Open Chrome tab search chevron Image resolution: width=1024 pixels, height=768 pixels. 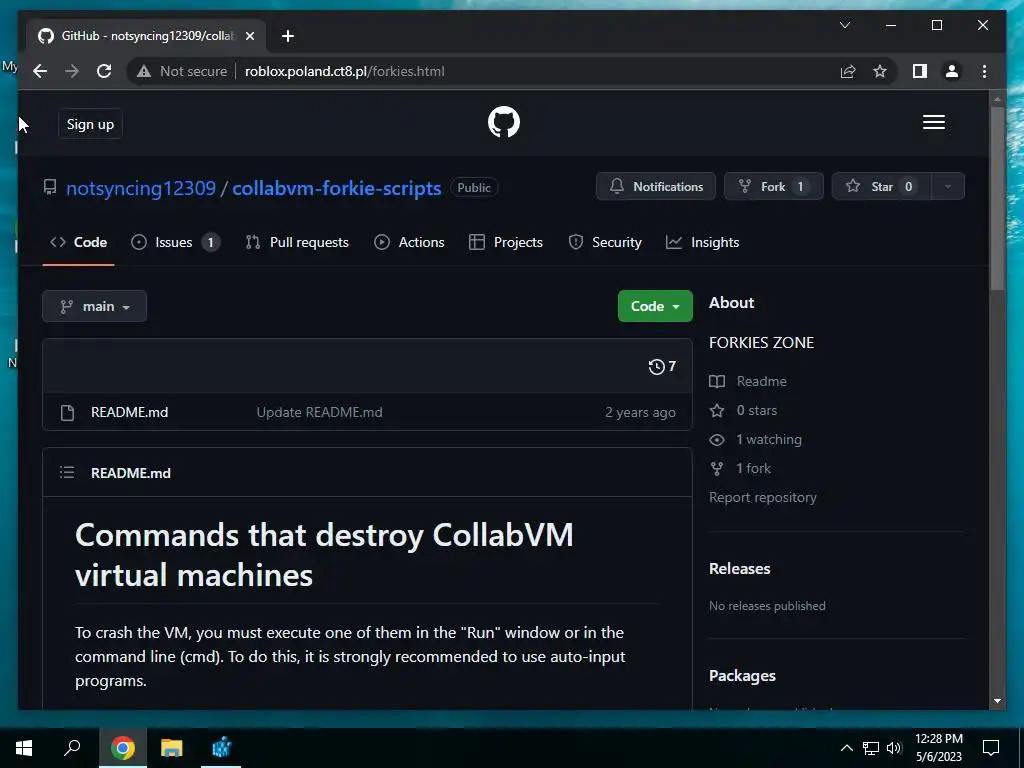(844, 25)
